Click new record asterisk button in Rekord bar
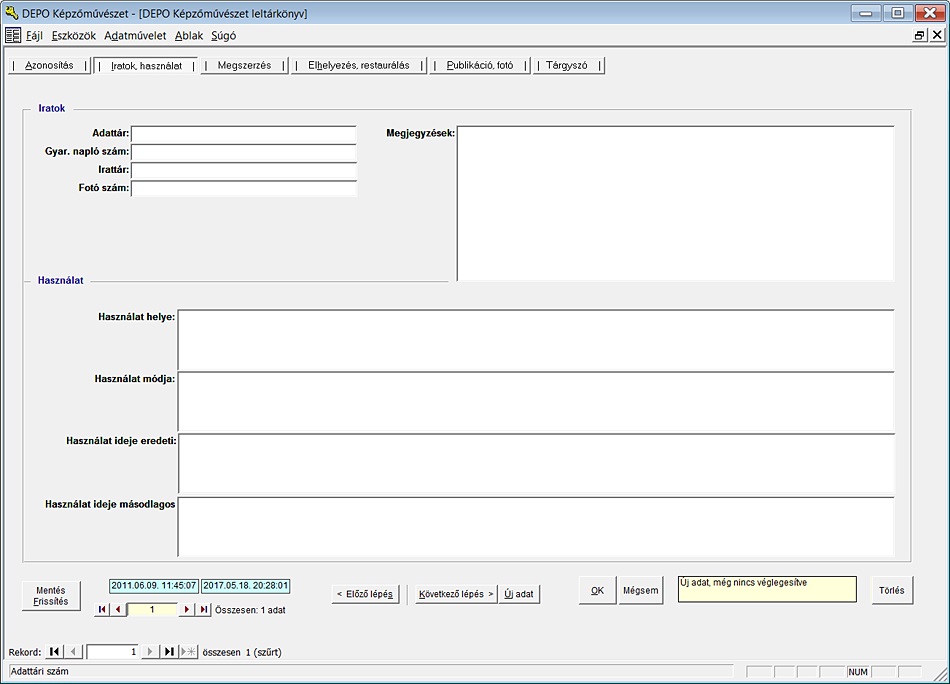This screenshot has height=684, width=950. pyautogui.click(x=189, y=652)
